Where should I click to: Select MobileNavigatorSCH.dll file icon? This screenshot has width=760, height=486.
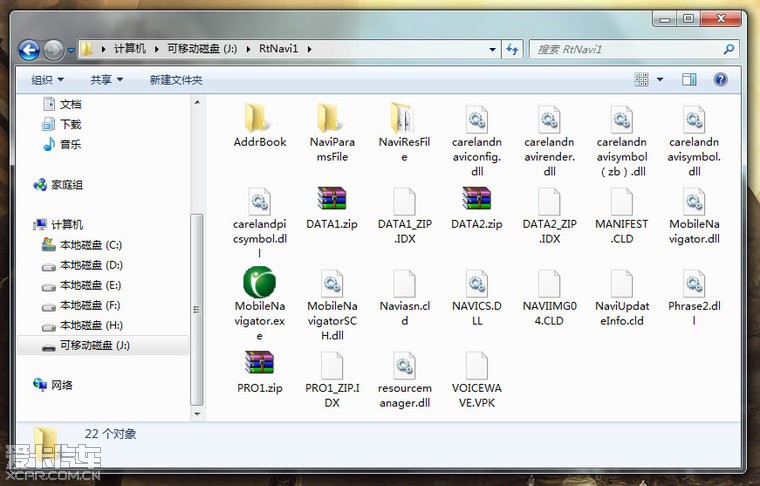332,283
